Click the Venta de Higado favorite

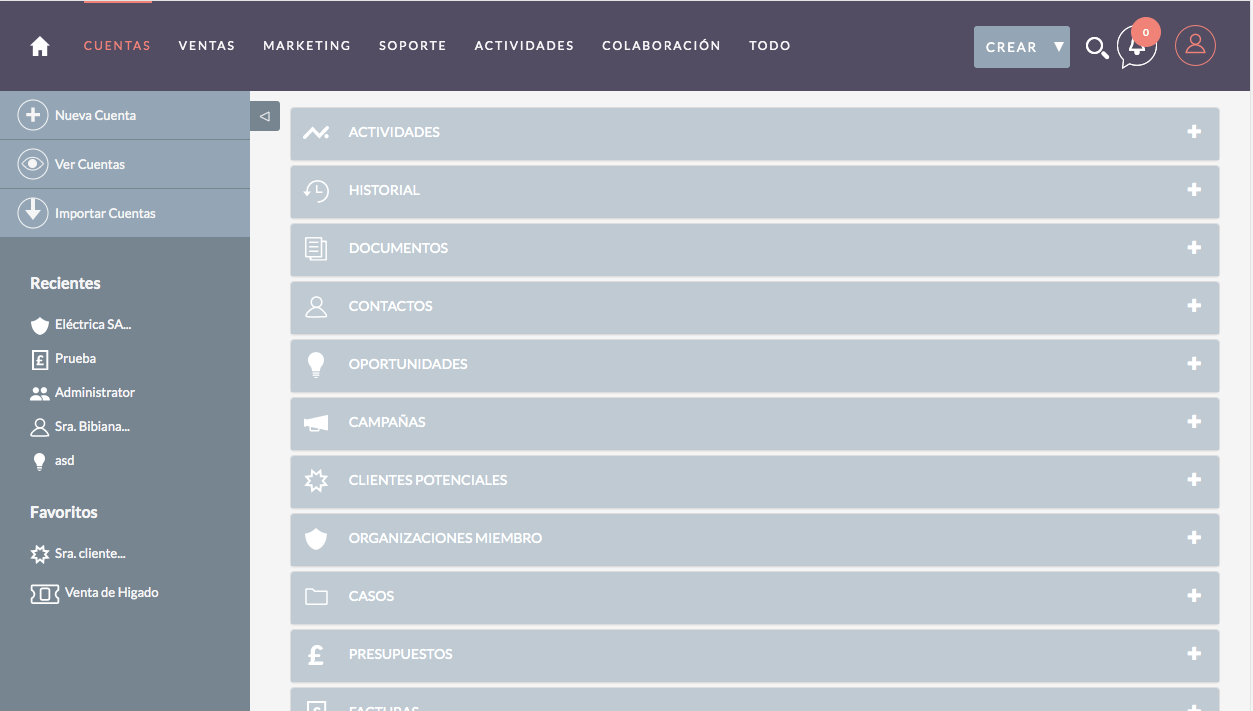(111, 593)
